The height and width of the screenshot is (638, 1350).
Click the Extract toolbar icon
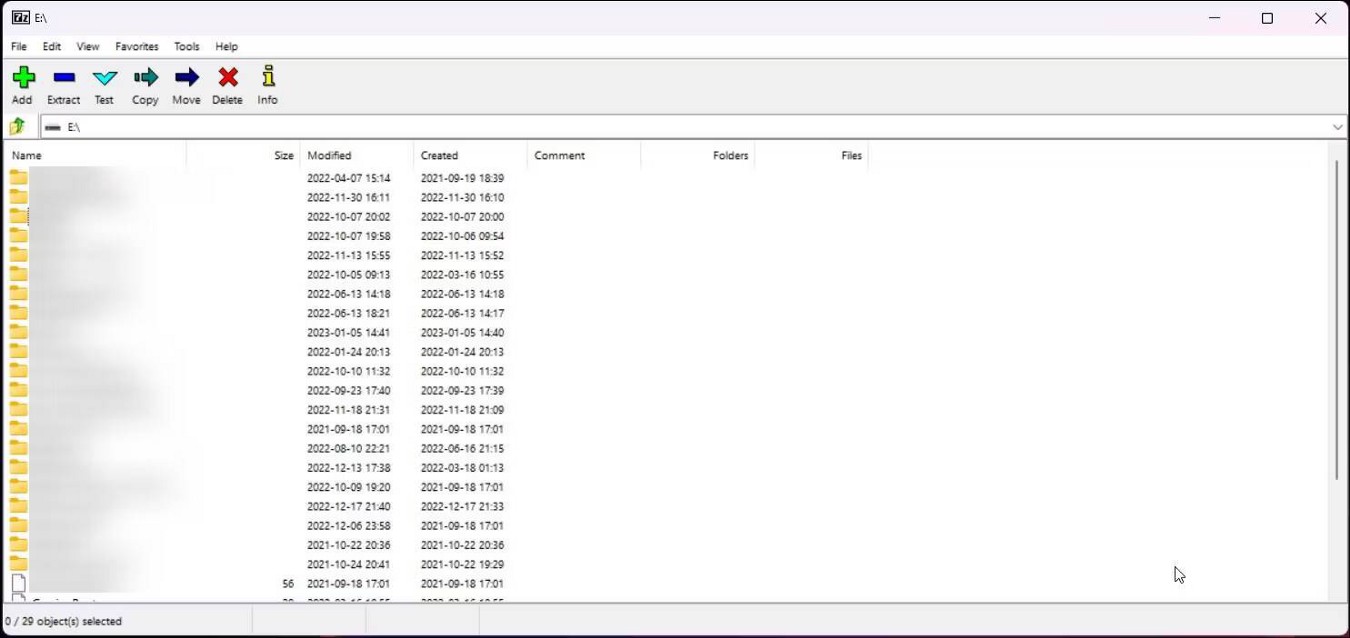pos(63,85)
